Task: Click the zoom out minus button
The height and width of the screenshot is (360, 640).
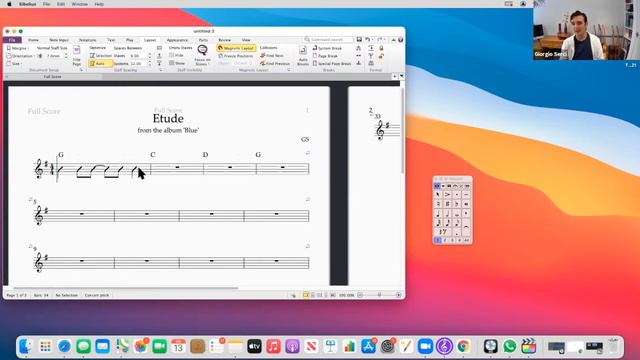Action: pyautogui.click(x=360, y=295)
